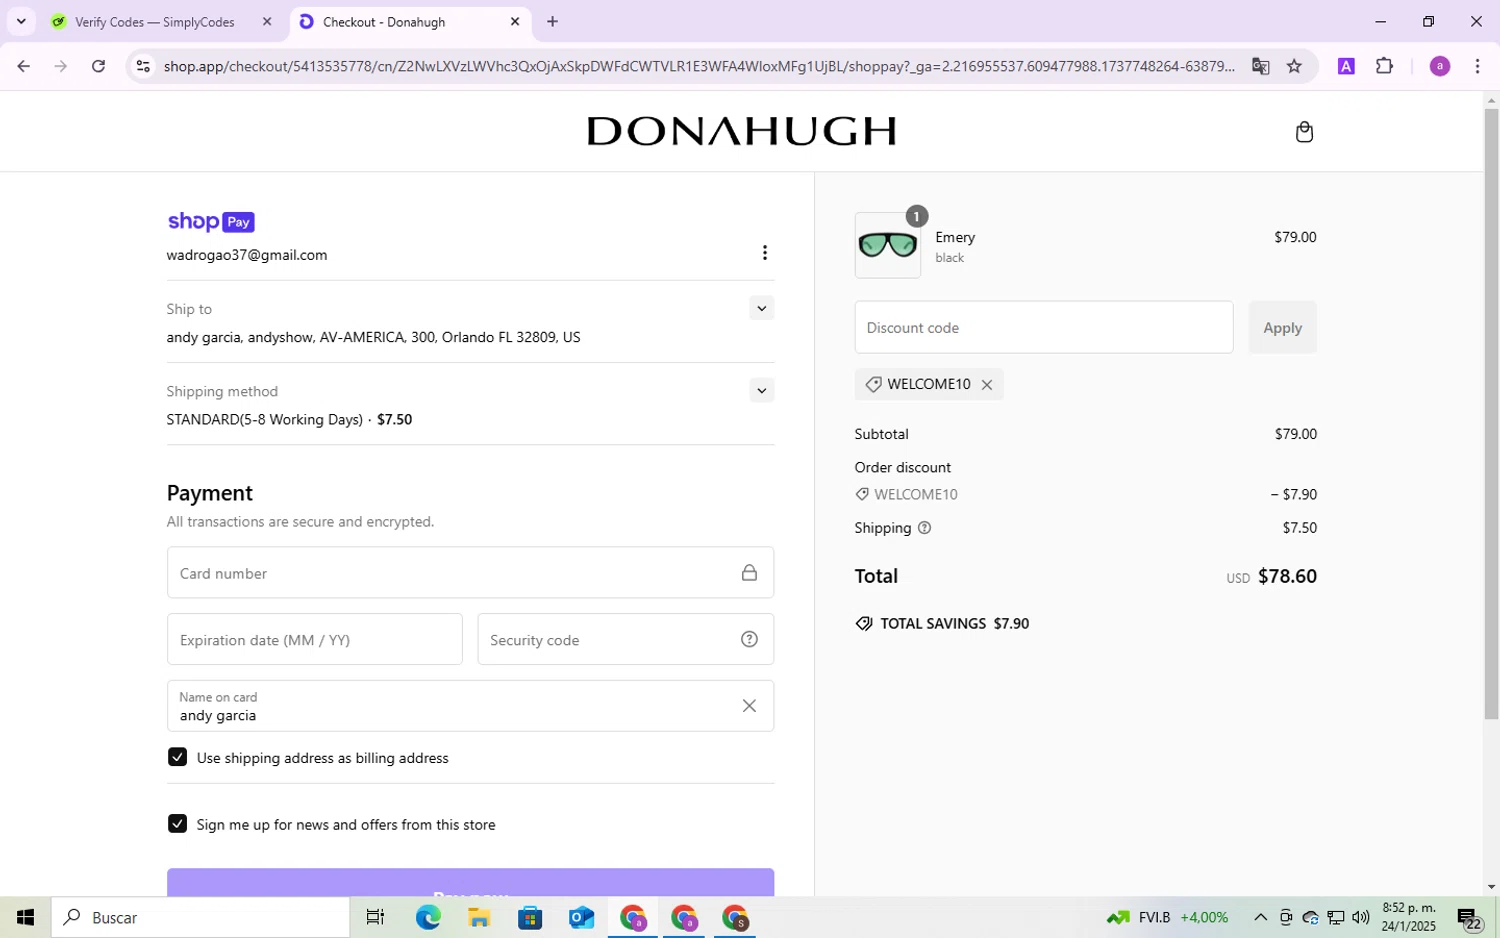Open Outlook from the taskbar
Screen dimensions: 1500x938
(581, 917)
